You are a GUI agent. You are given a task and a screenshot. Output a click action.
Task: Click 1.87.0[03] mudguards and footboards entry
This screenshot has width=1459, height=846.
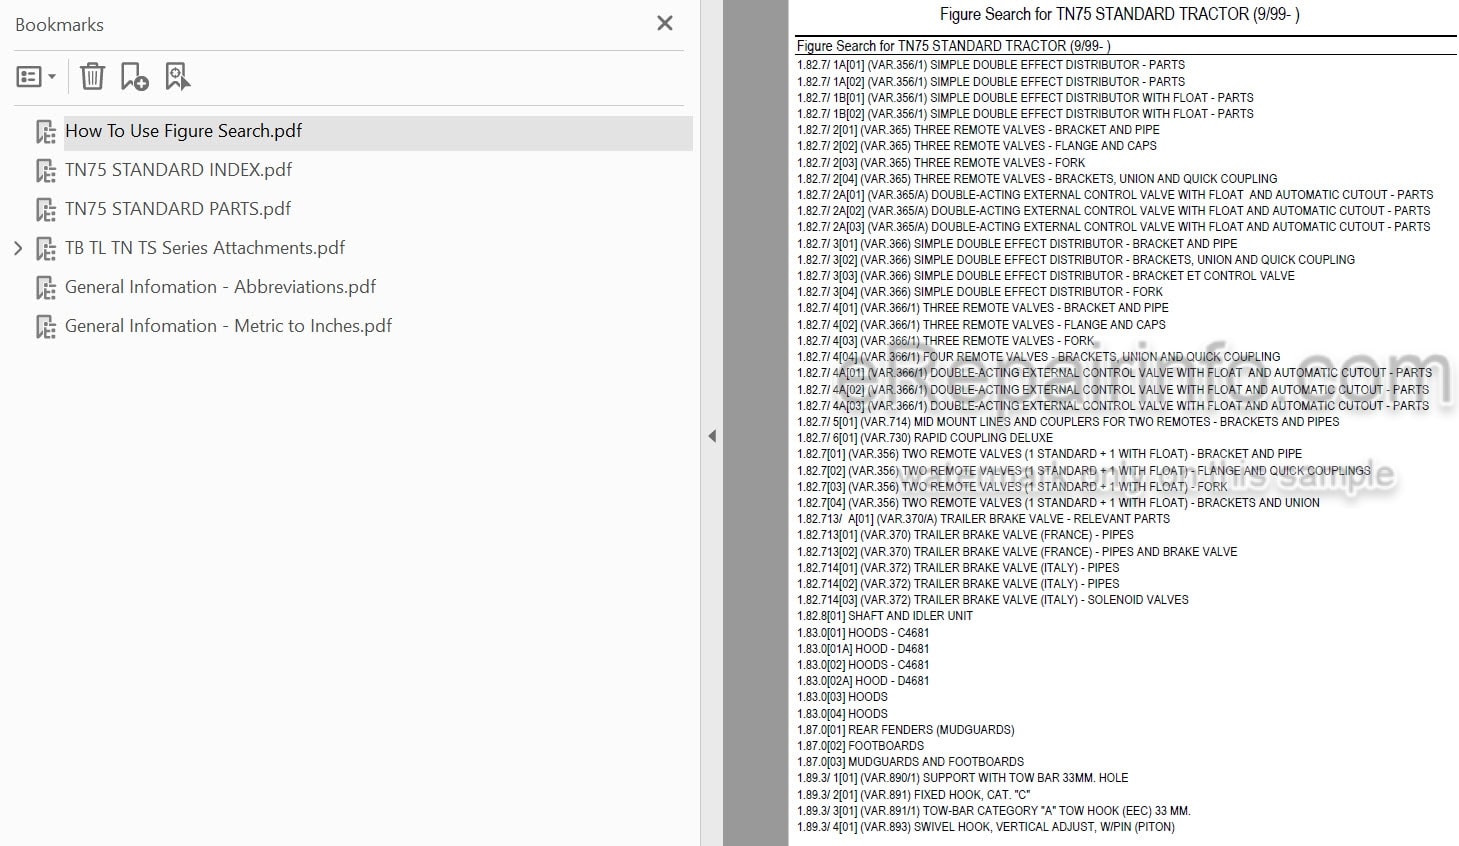(x=911, y=762)
